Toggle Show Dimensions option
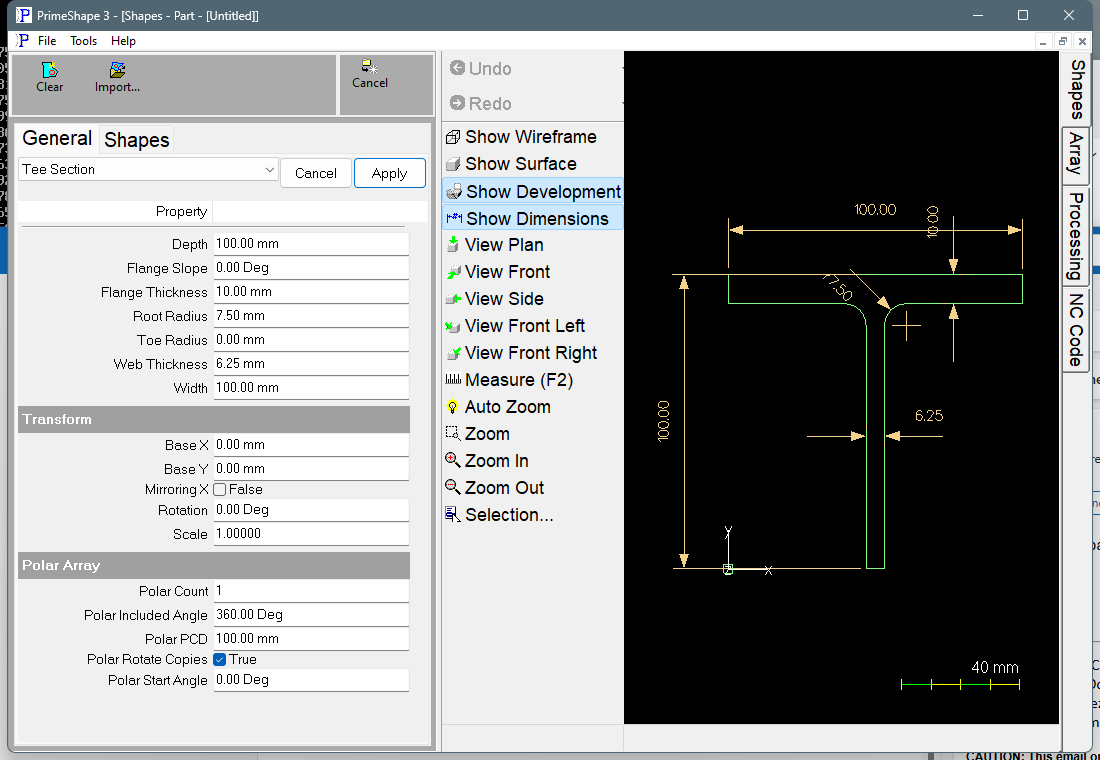This screenshot has width=1100, height=760. pos(532,218)
